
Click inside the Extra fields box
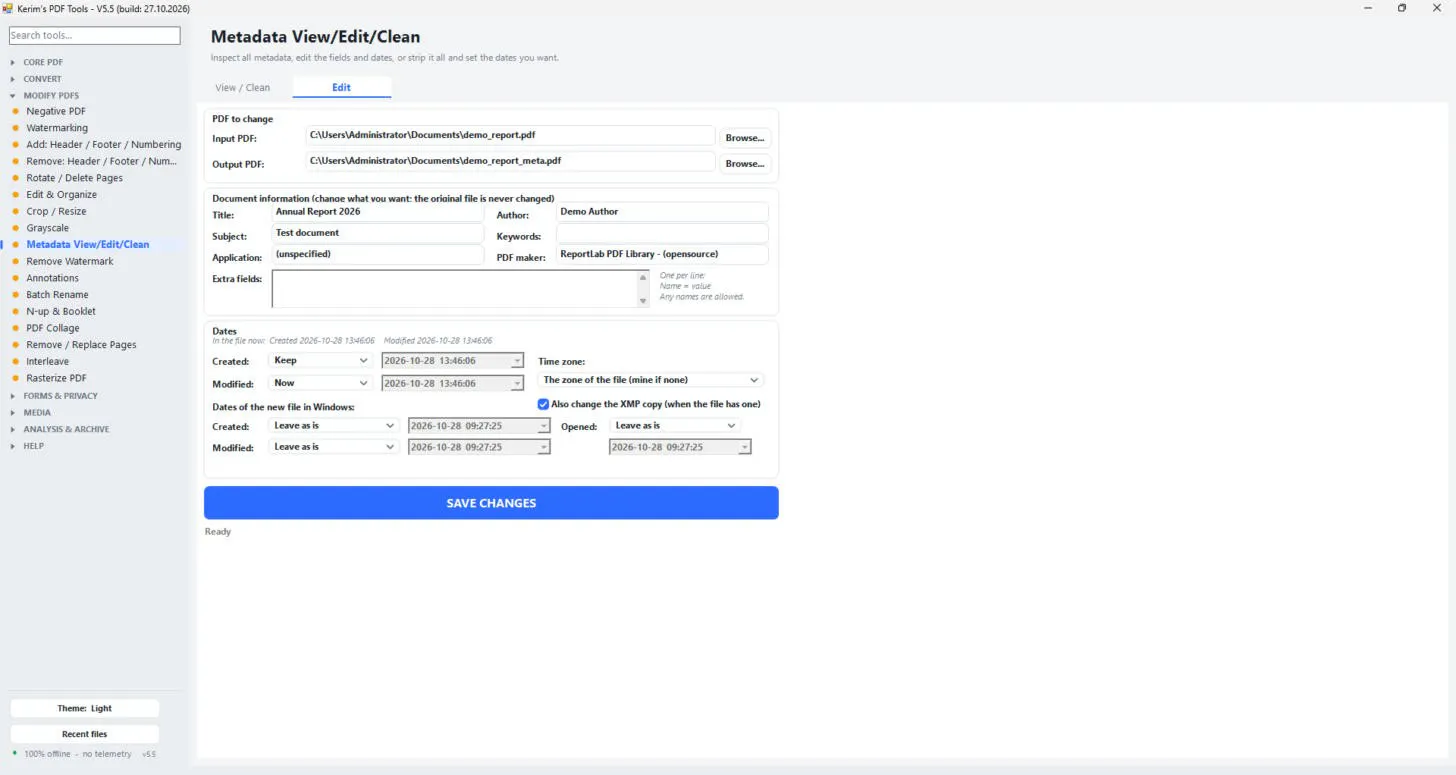(455, 289)
